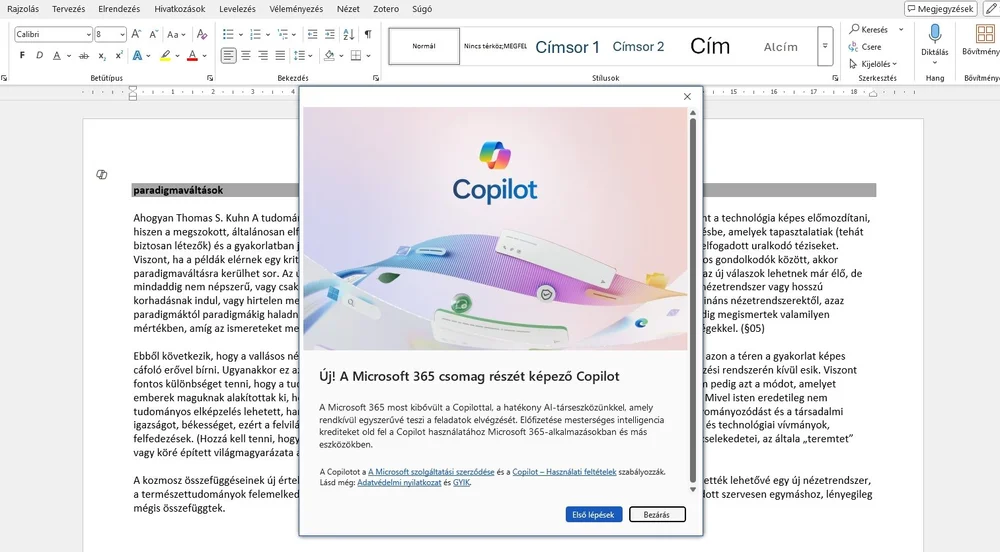The image size is (1000, 552).
Task: Click the Első lépések button
Action: 593,514
